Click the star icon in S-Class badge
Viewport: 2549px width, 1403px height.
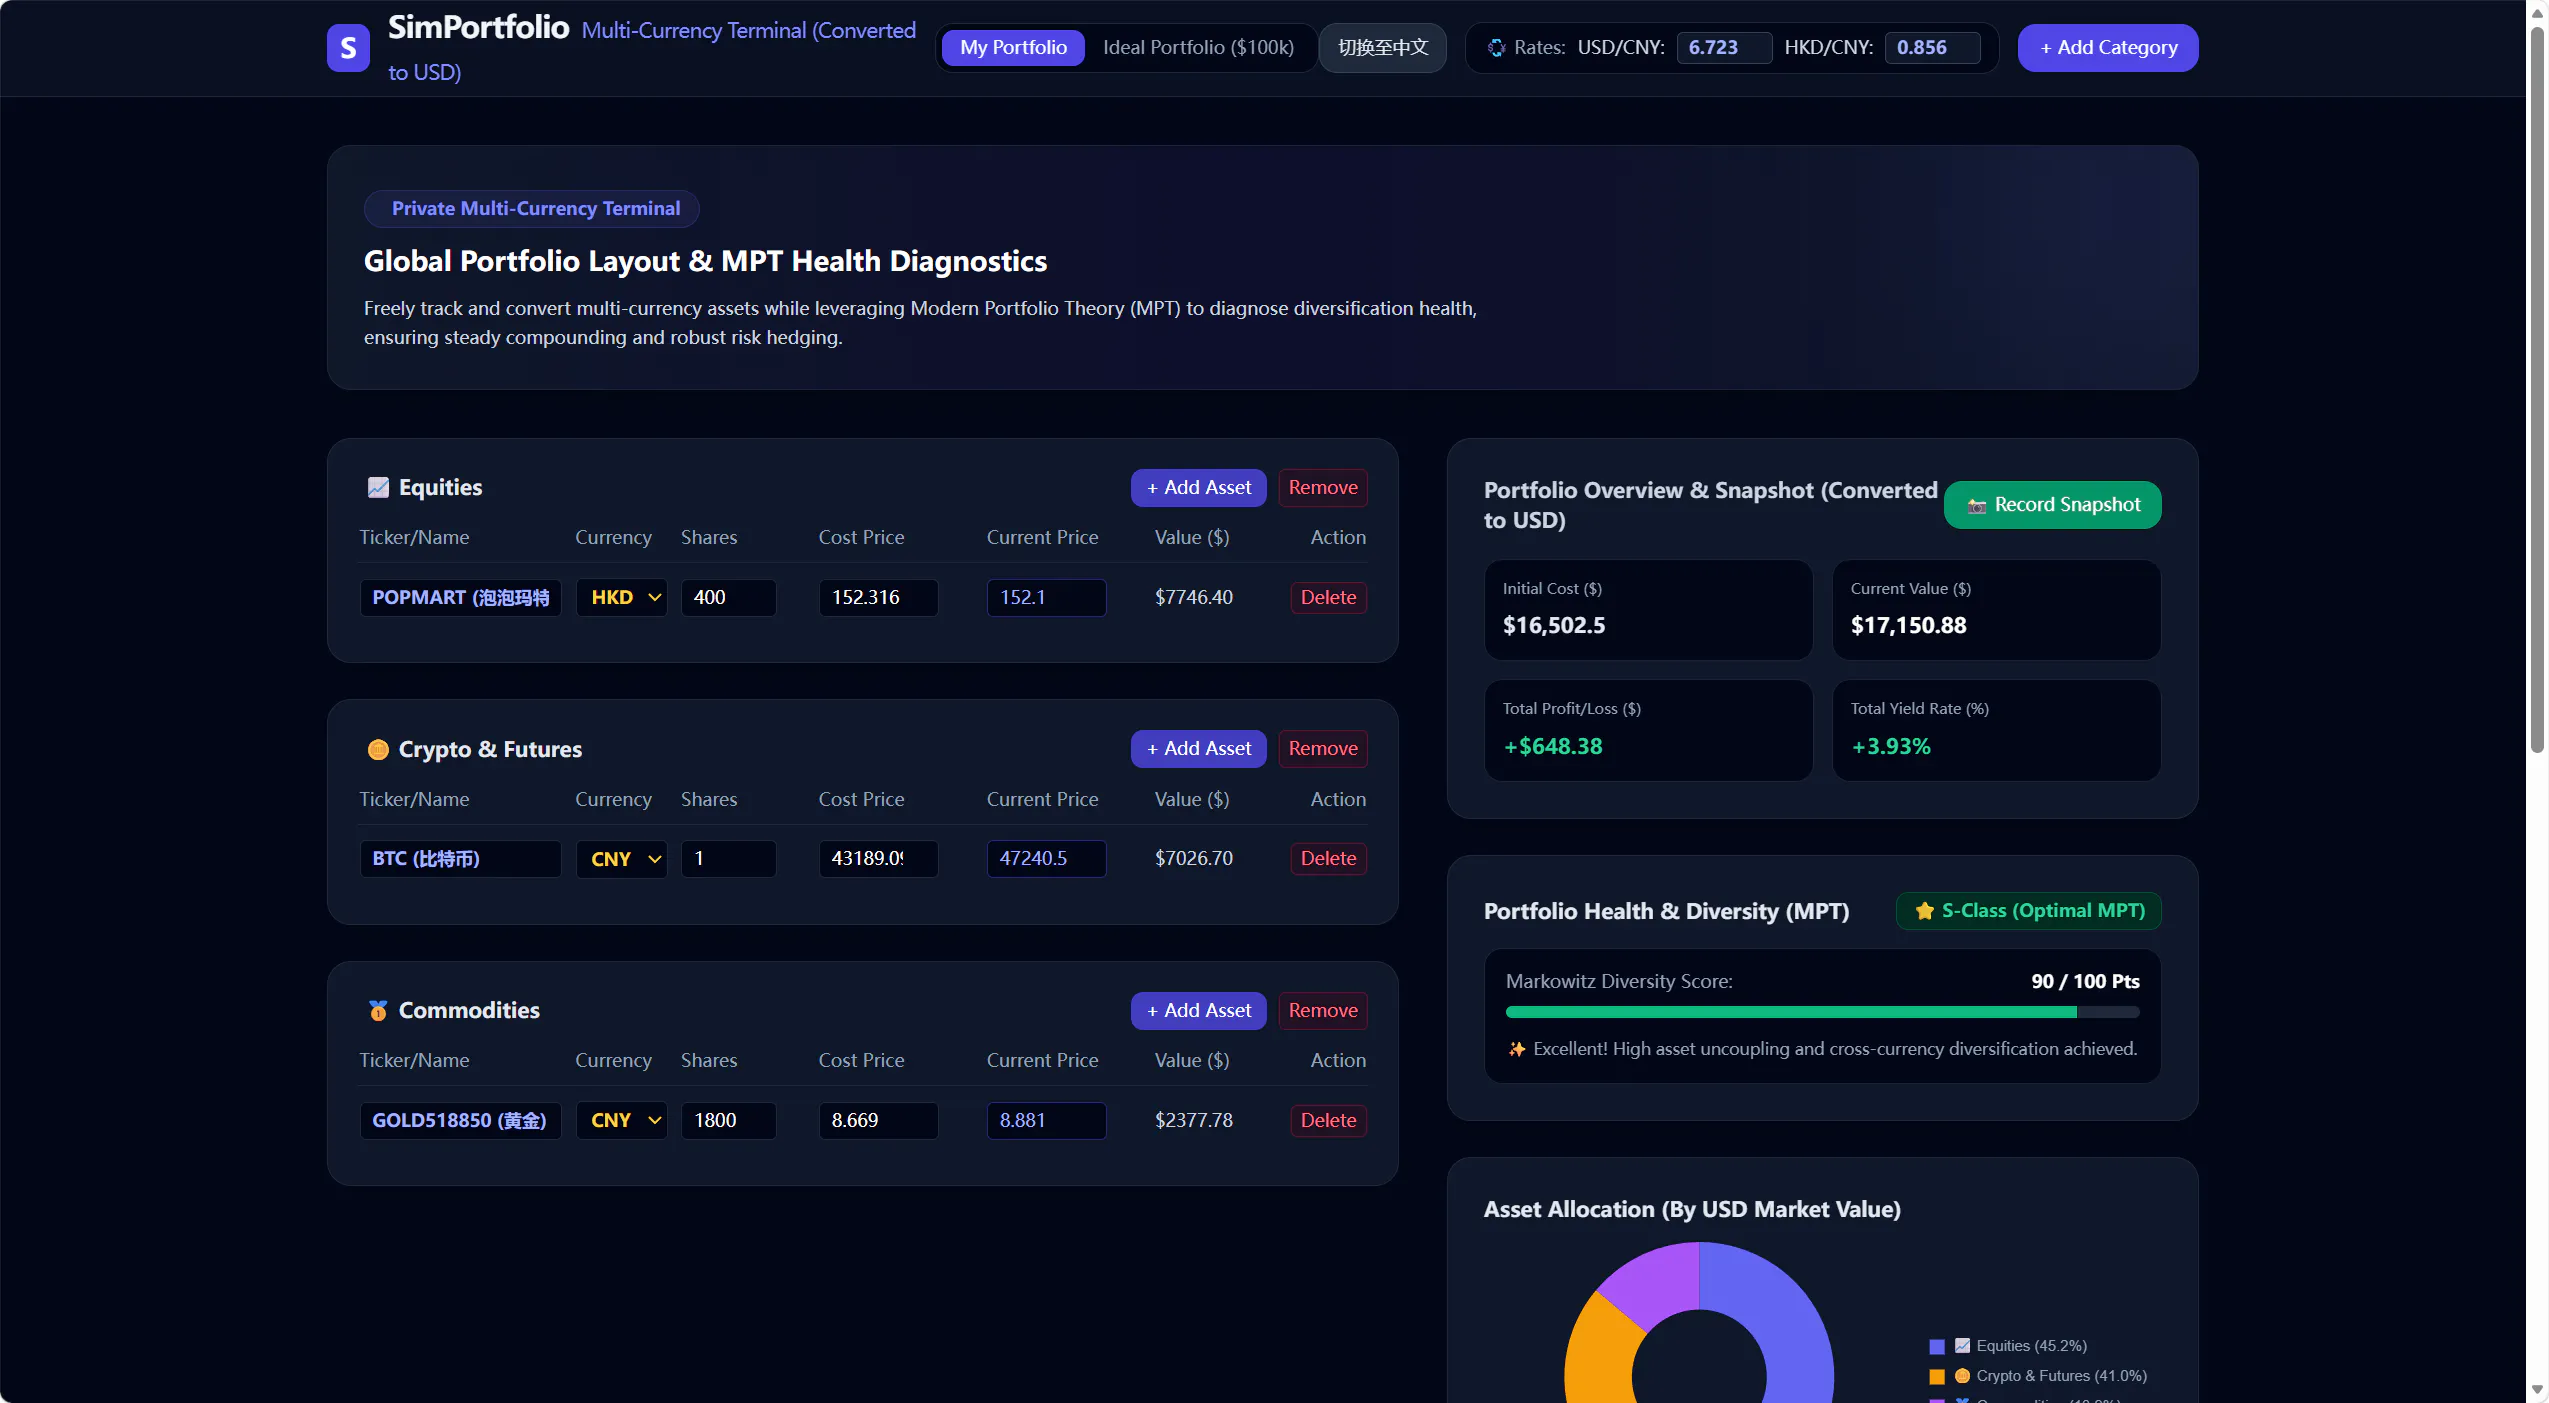point(1924,911)
